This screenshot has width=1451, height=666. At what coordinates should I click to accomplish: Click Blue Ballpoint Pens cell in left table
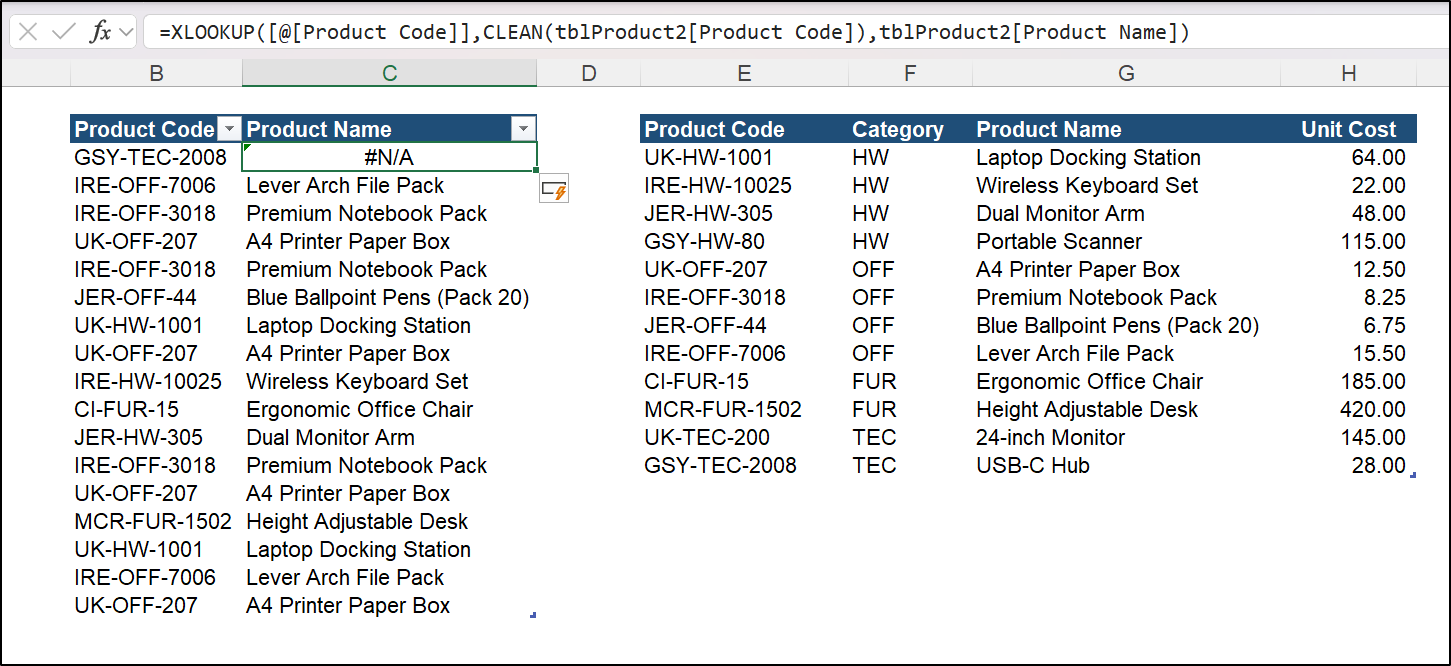[x=388, y=297]
